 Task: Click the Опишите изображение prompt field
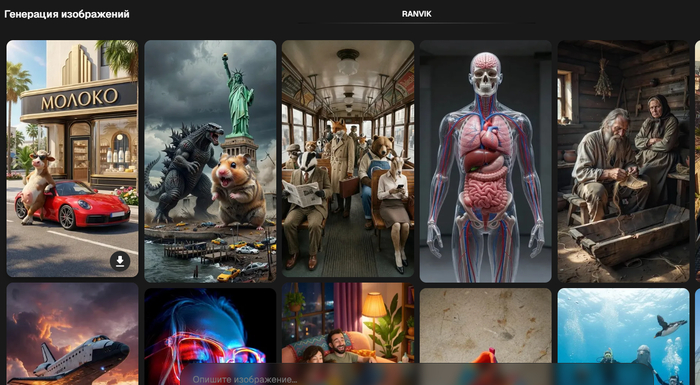[417, 375]
